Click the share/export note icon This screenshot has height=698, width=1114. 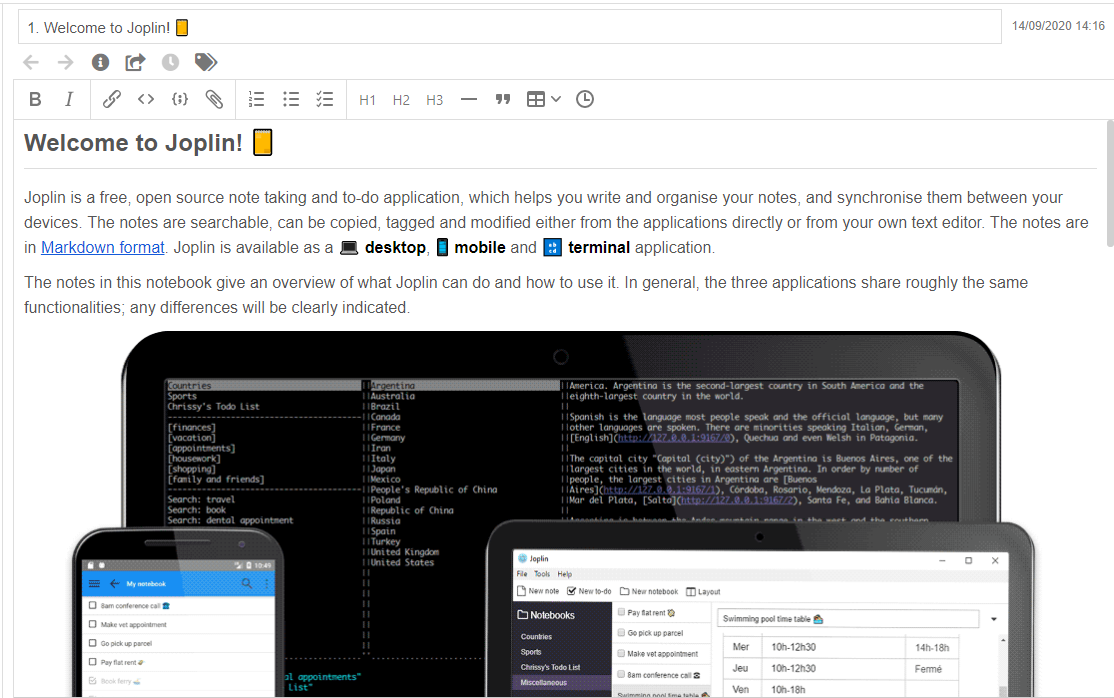[x=135, y=63]
